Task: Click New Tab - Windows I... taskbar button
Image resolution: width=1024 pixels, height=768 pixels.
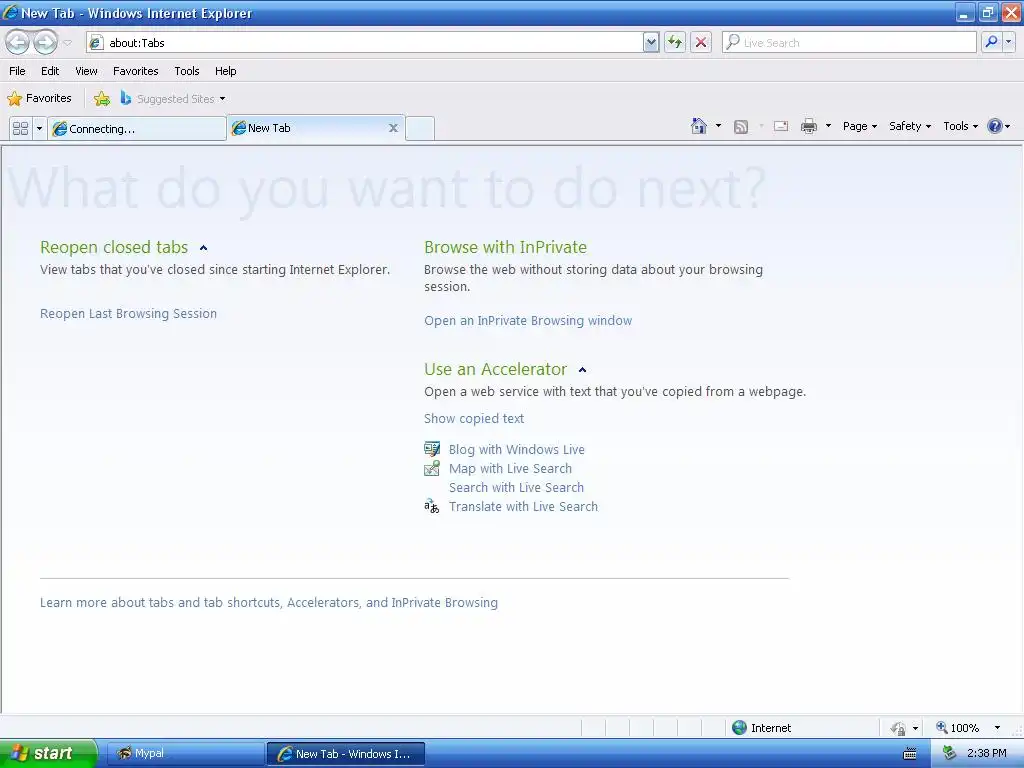Action: (x=346, y=754)
